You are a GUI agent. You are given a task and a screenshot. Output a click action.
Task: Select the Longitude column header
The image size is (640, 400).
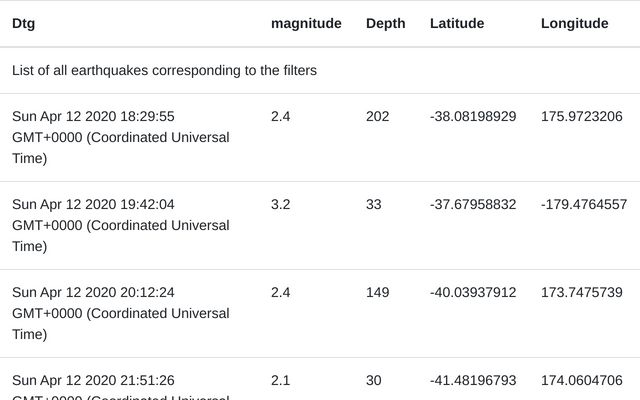click(x=574, y=24)
